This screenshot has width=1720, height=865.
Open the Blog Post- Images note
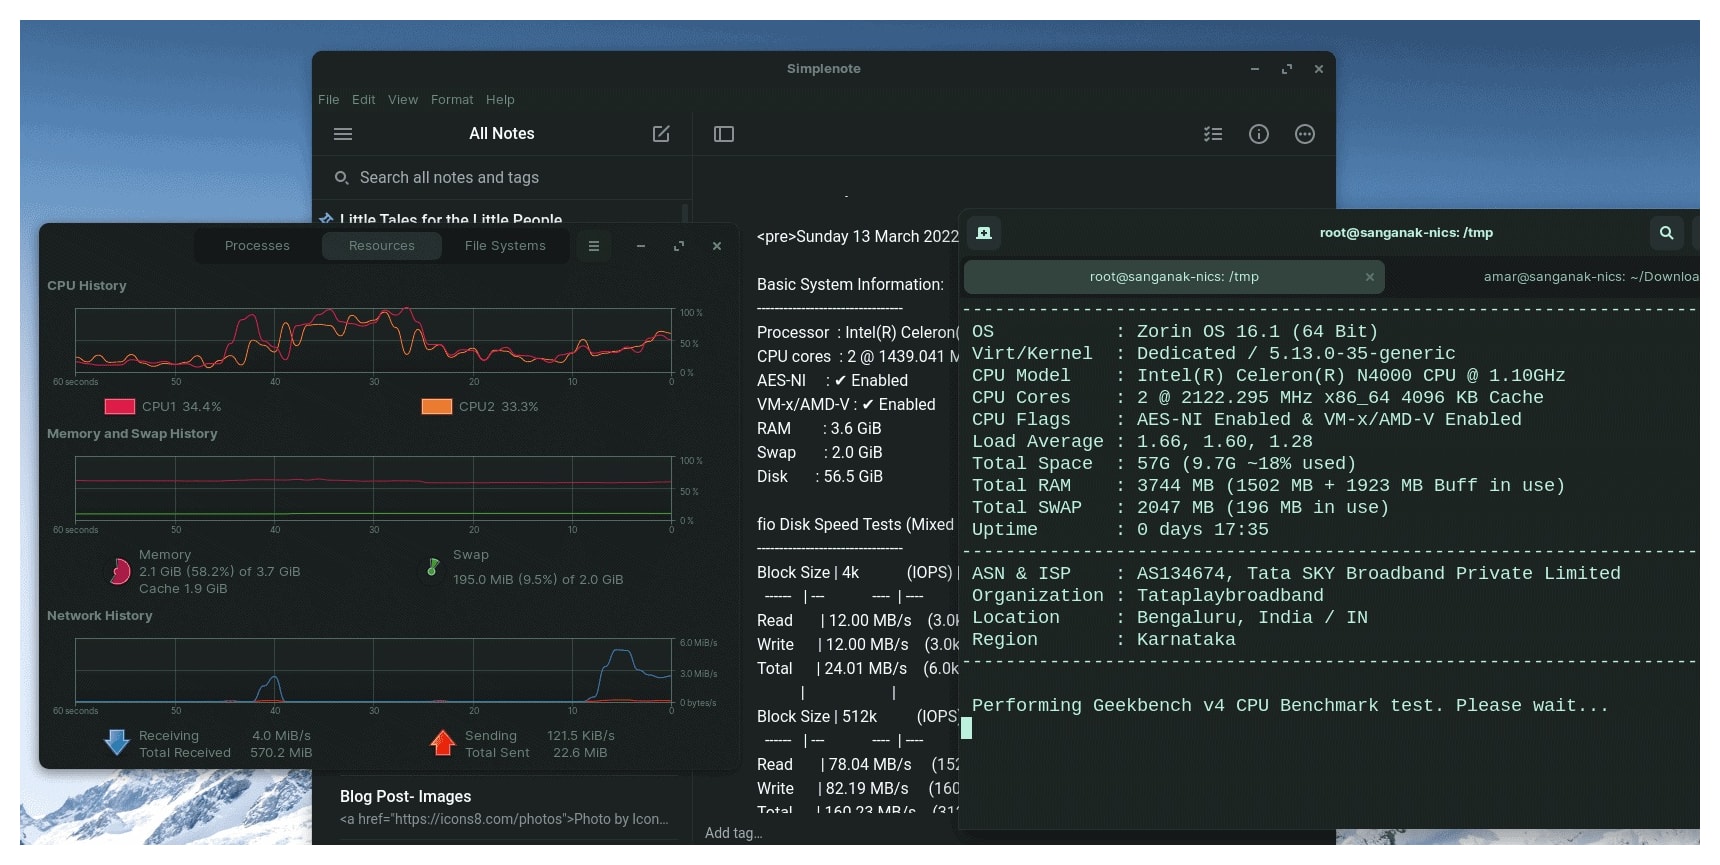[505, 807]
